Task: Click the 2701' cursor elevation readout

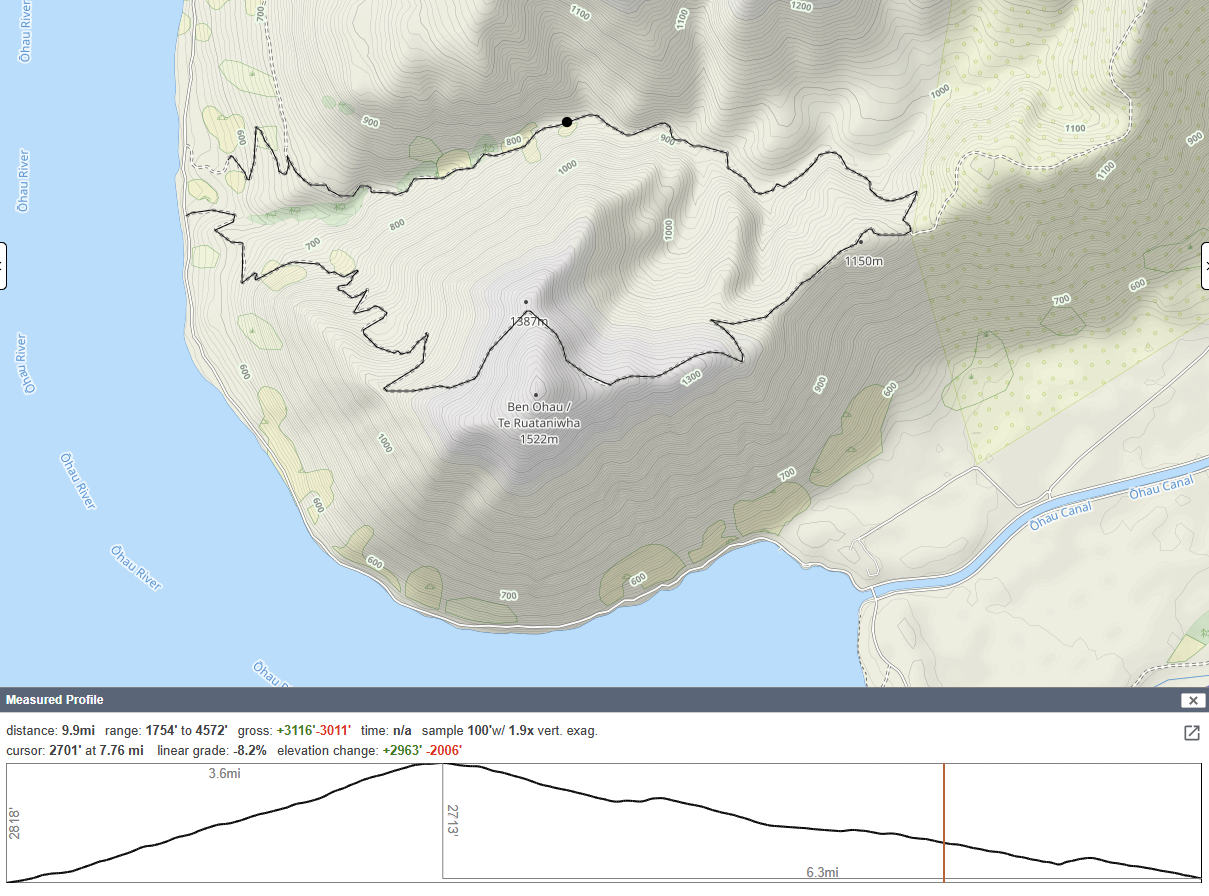Action: (62, 750)
